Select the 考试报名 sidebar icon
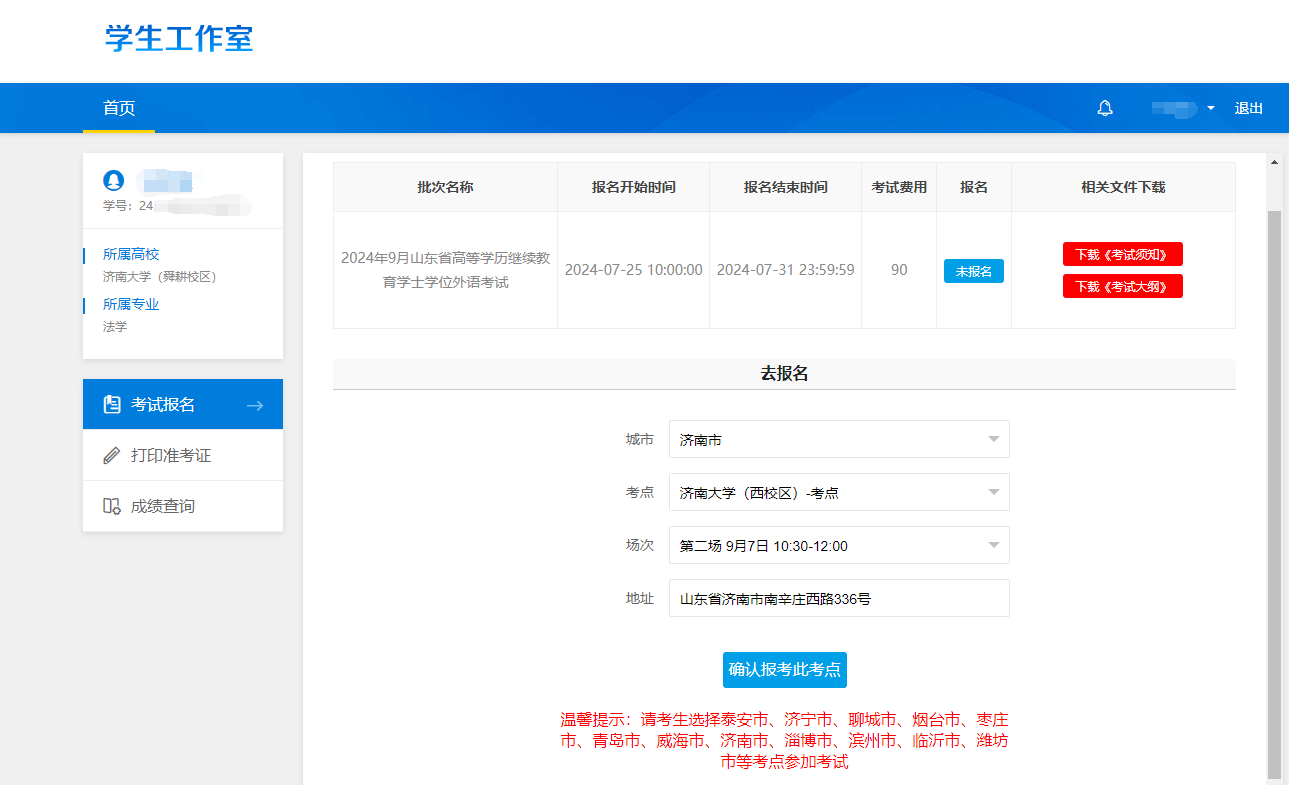 tap(111, 404)
